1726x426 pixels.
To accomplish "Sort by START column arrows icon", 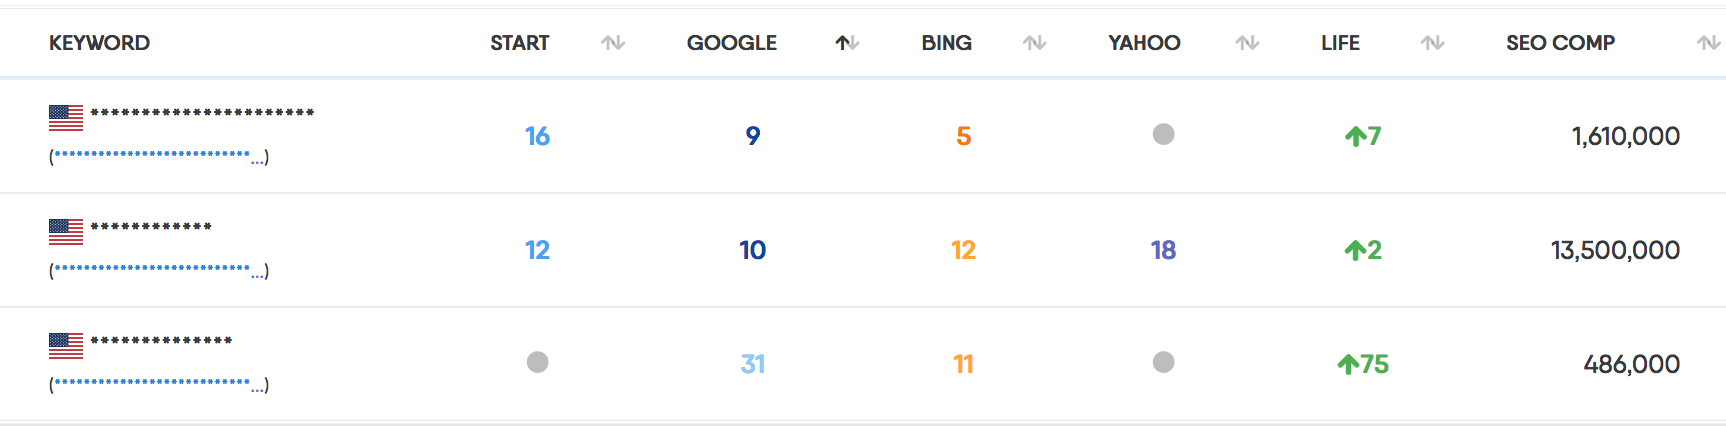I will tap(613, 43).
